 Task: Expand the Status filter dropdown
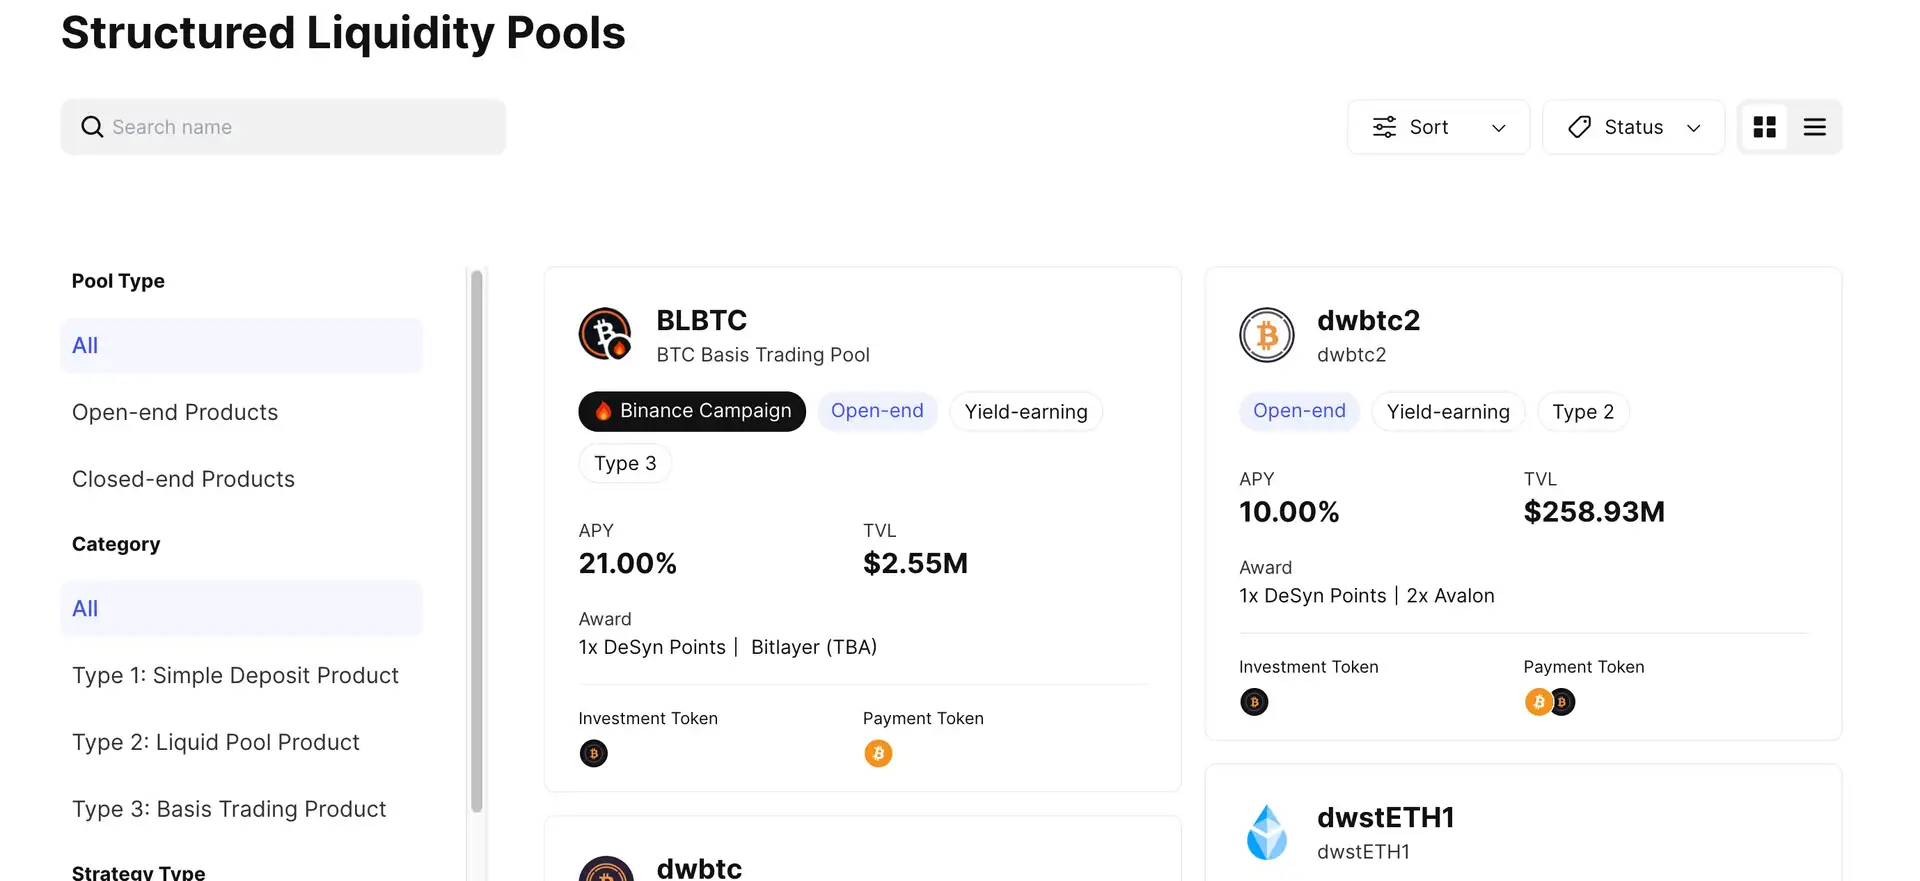pos(1633,127)
